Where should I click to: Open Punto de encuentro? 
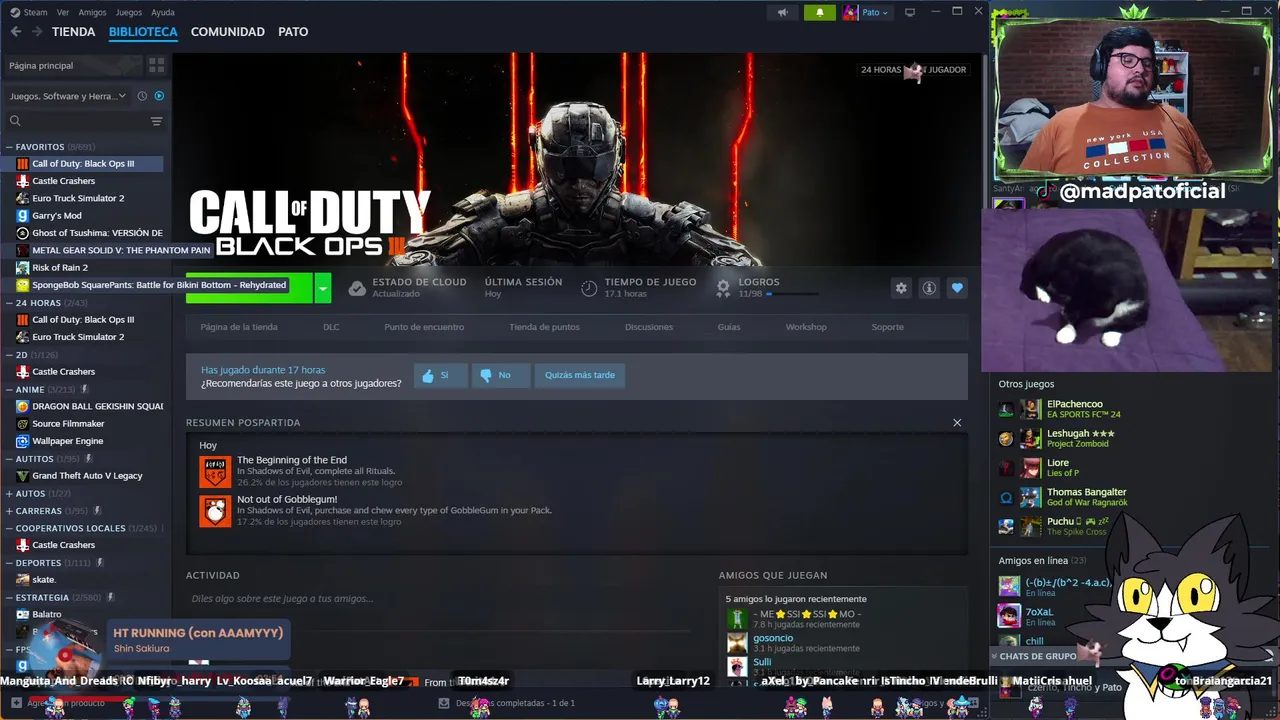click(x=424, y=327)
